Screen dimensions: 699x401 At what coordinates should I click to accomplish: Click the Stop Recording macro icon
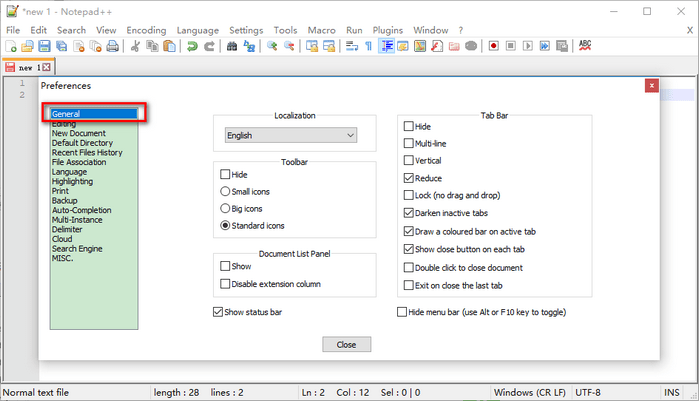(x=510, y=46)
